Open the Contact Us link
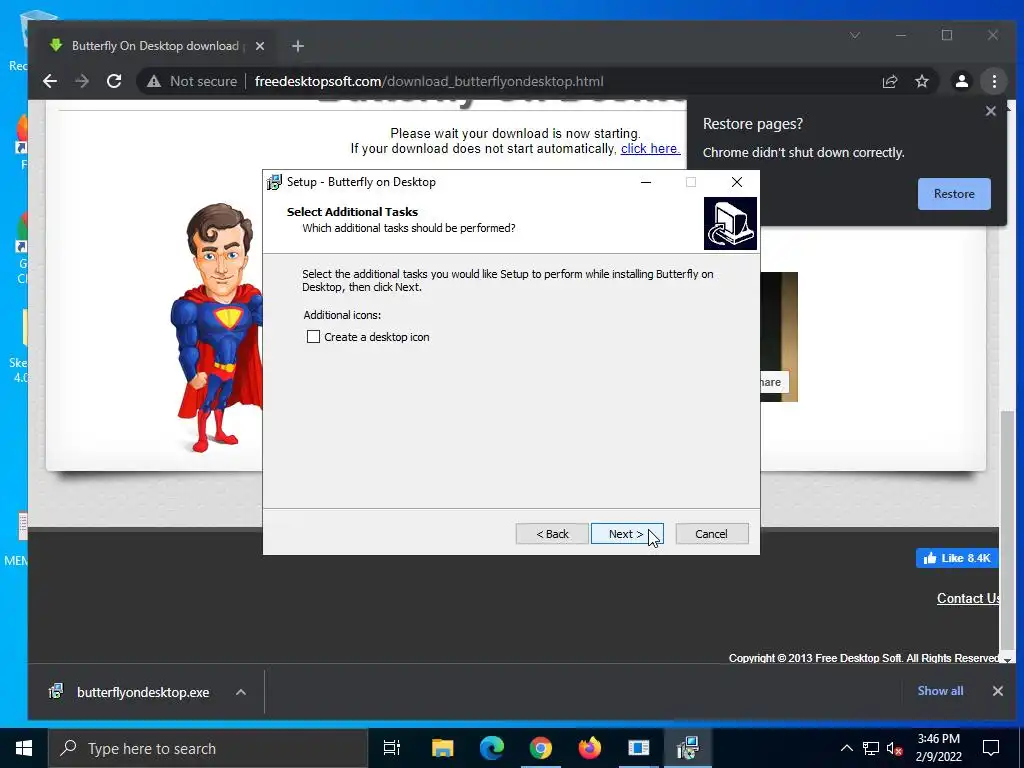This screenshot has height=768, width=1024. click(968, 598)
